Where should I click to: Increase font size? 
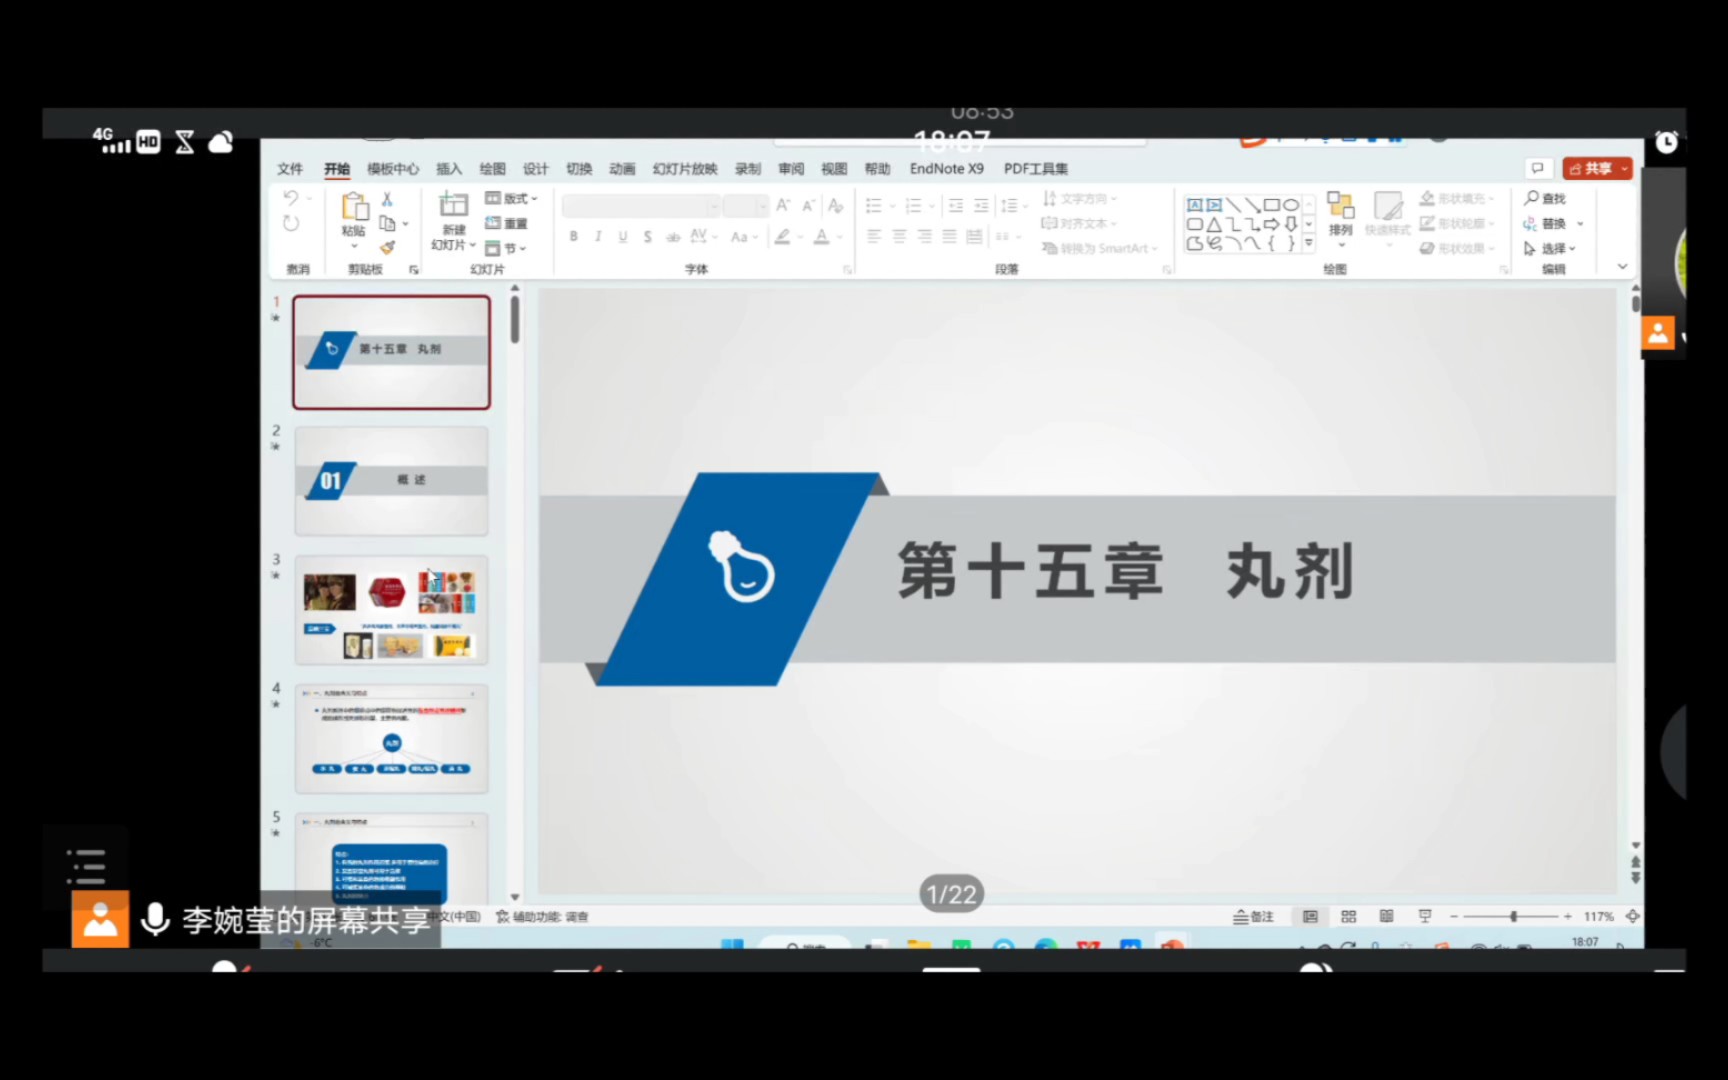[x=783, y=205]
